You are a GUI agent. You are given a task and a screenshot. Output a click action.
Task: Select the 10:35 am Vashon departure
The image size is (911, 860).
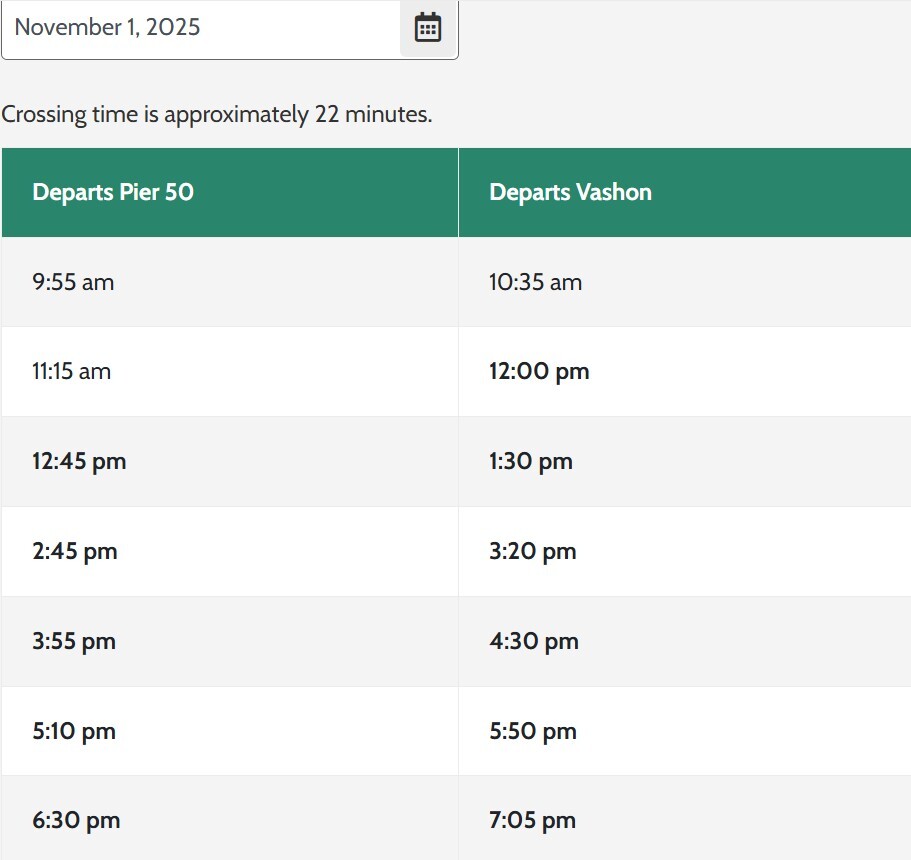click(535, 282)
